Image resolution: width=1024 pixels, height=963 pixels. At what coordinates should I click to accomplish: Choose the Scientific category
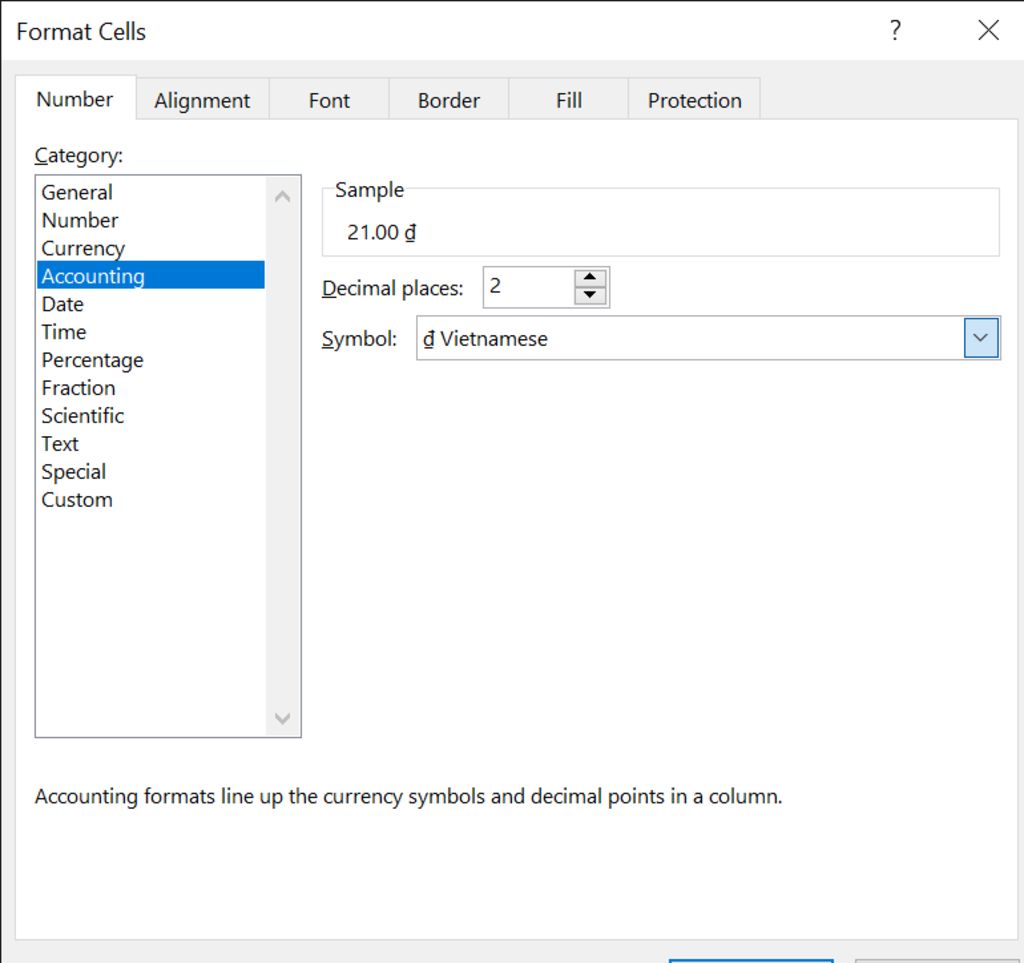coord(83,416)
